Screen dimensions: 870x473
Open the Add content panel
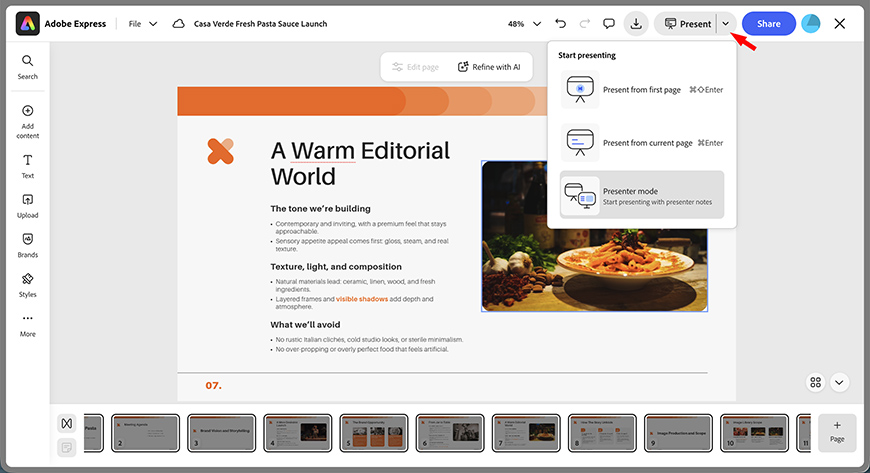pyautogui.click(x=27, y=122)
